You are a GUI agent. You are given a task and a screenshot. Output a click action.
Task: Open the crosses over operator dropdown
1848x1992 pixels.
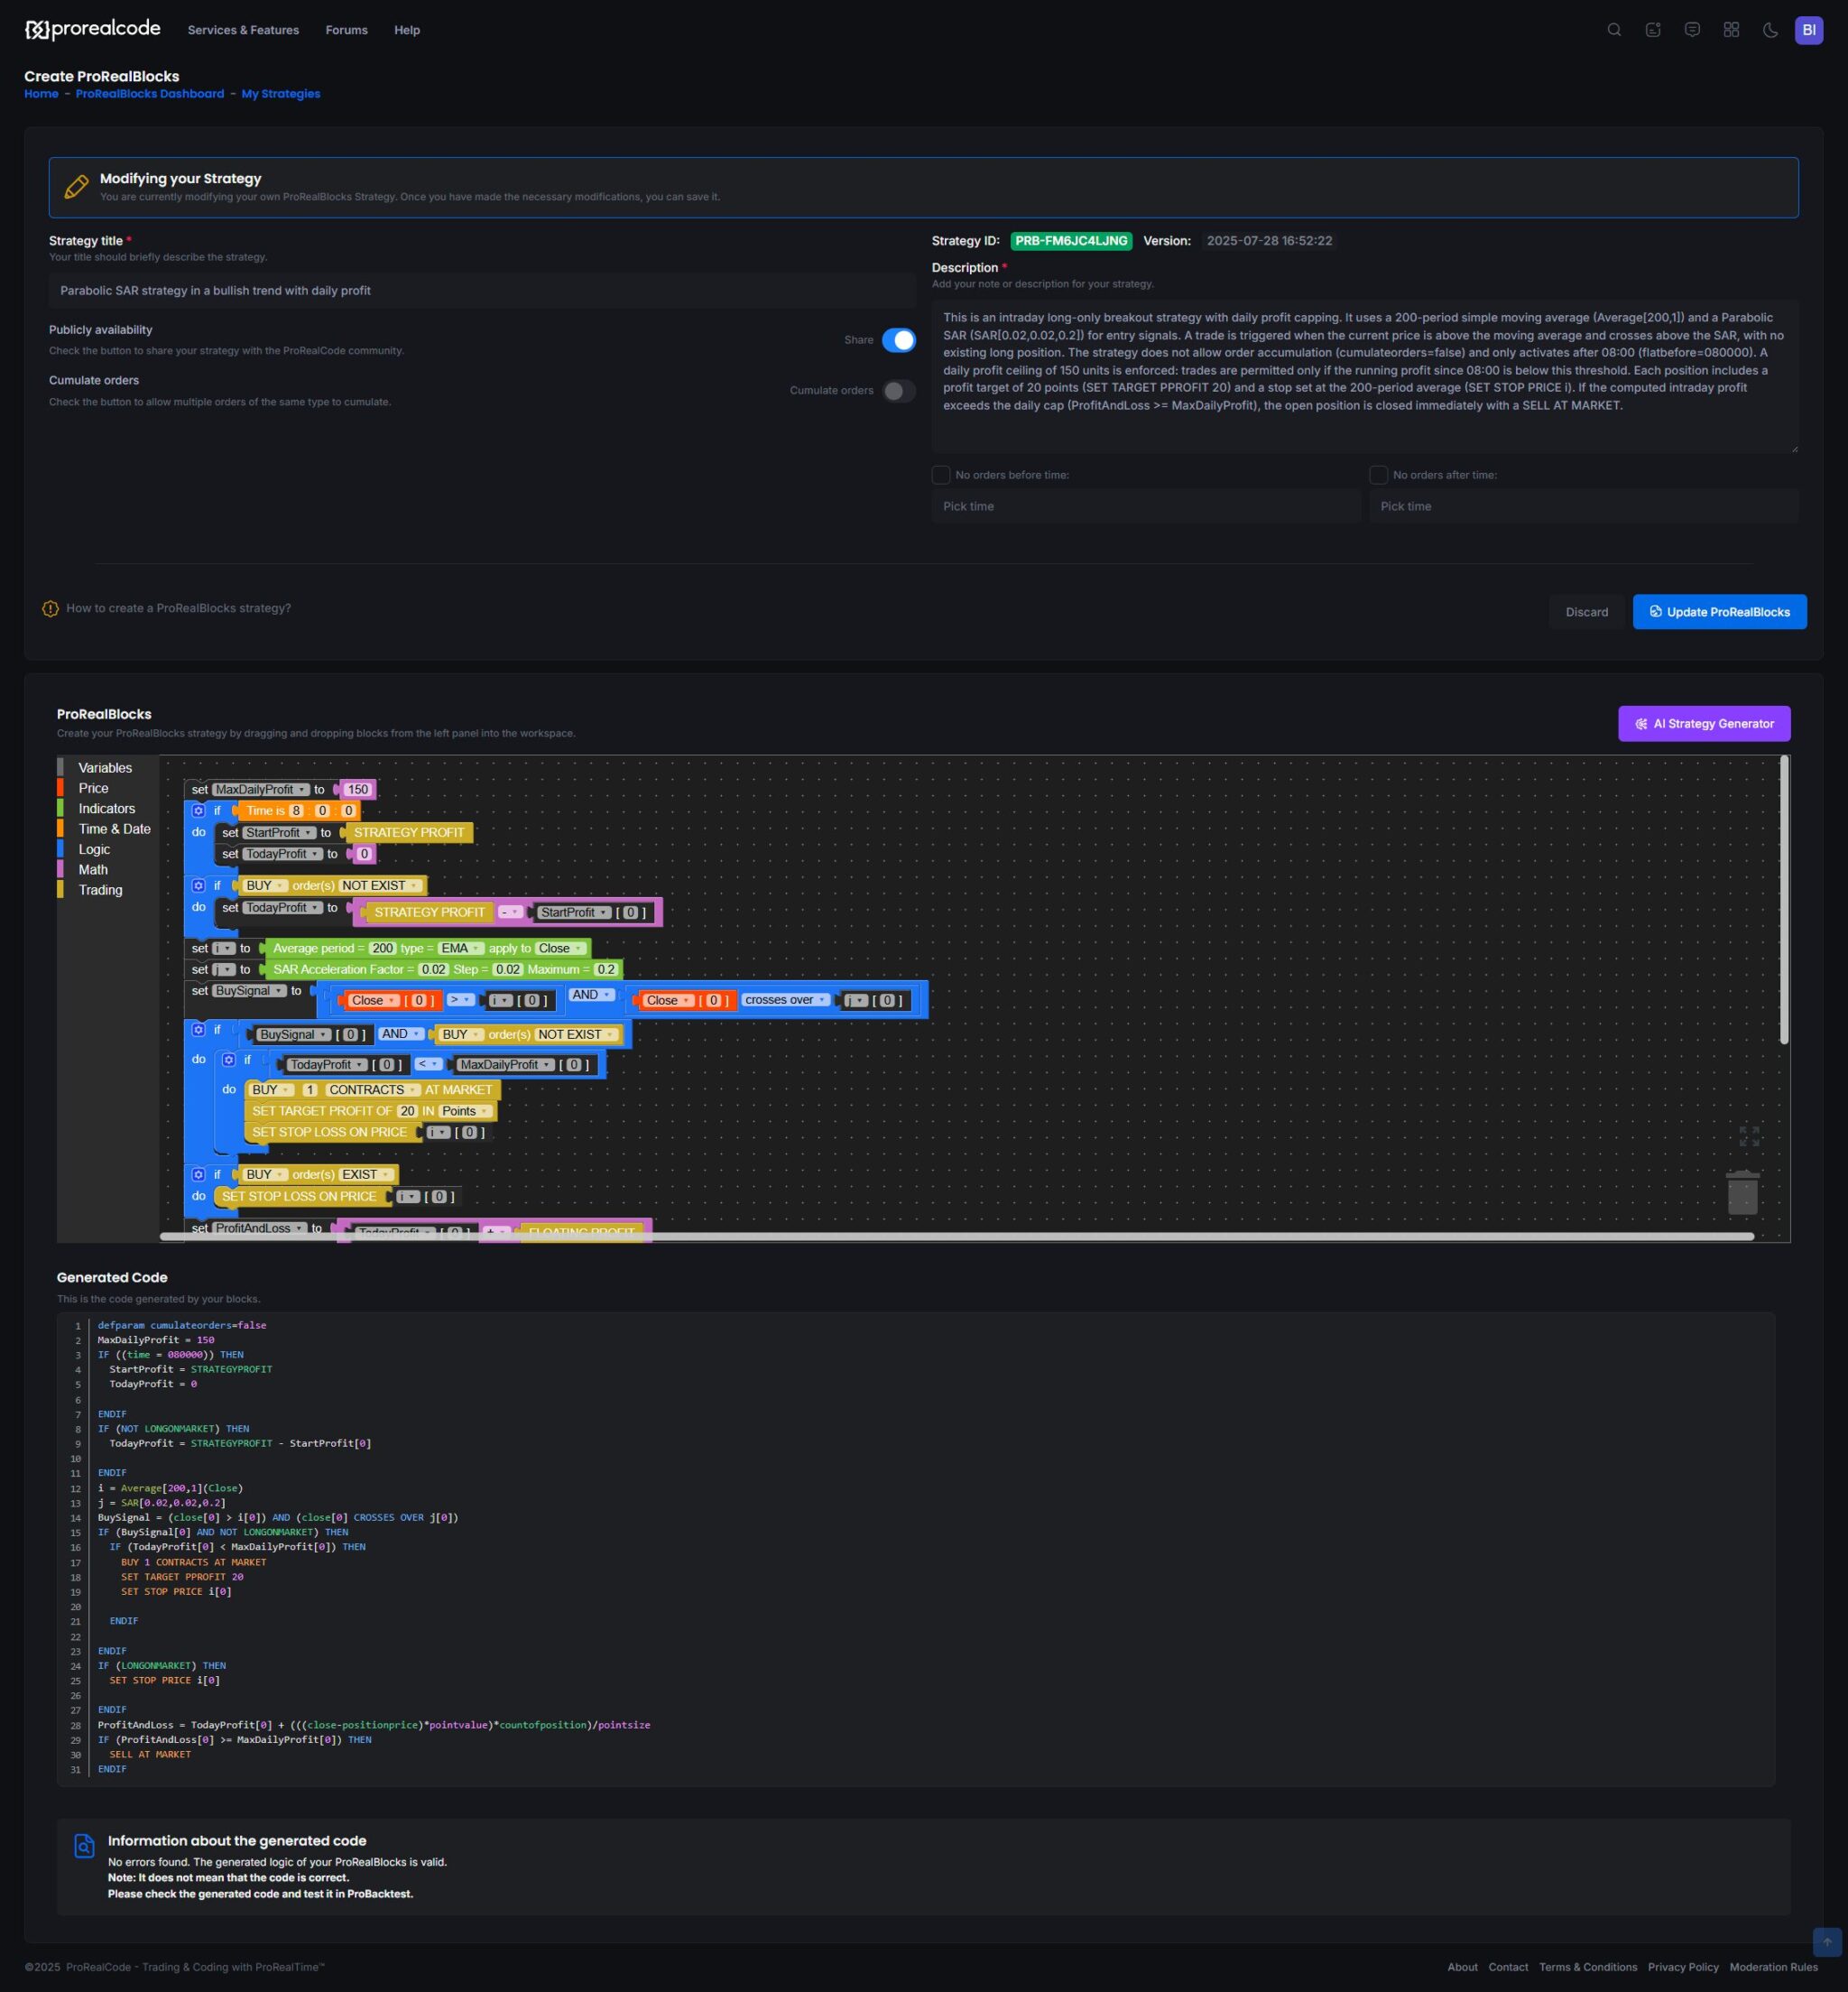[785, 1000]
